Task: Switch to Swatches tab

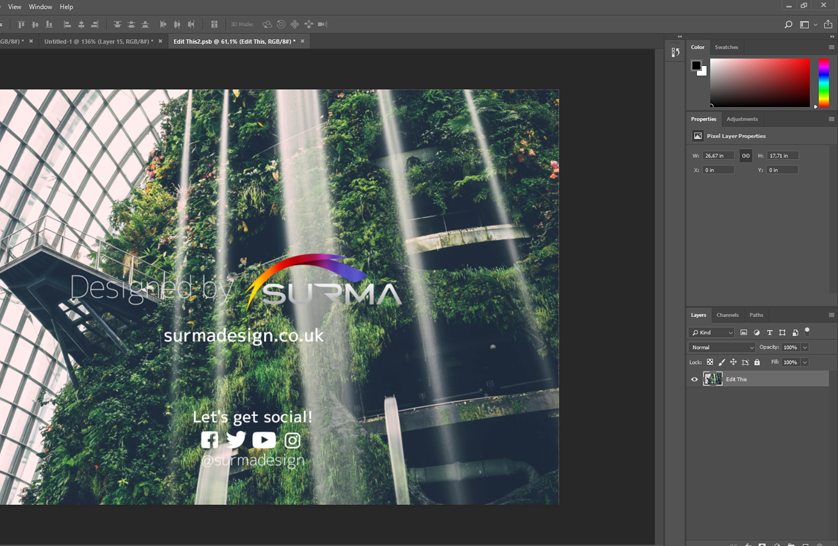Action: 726,47
